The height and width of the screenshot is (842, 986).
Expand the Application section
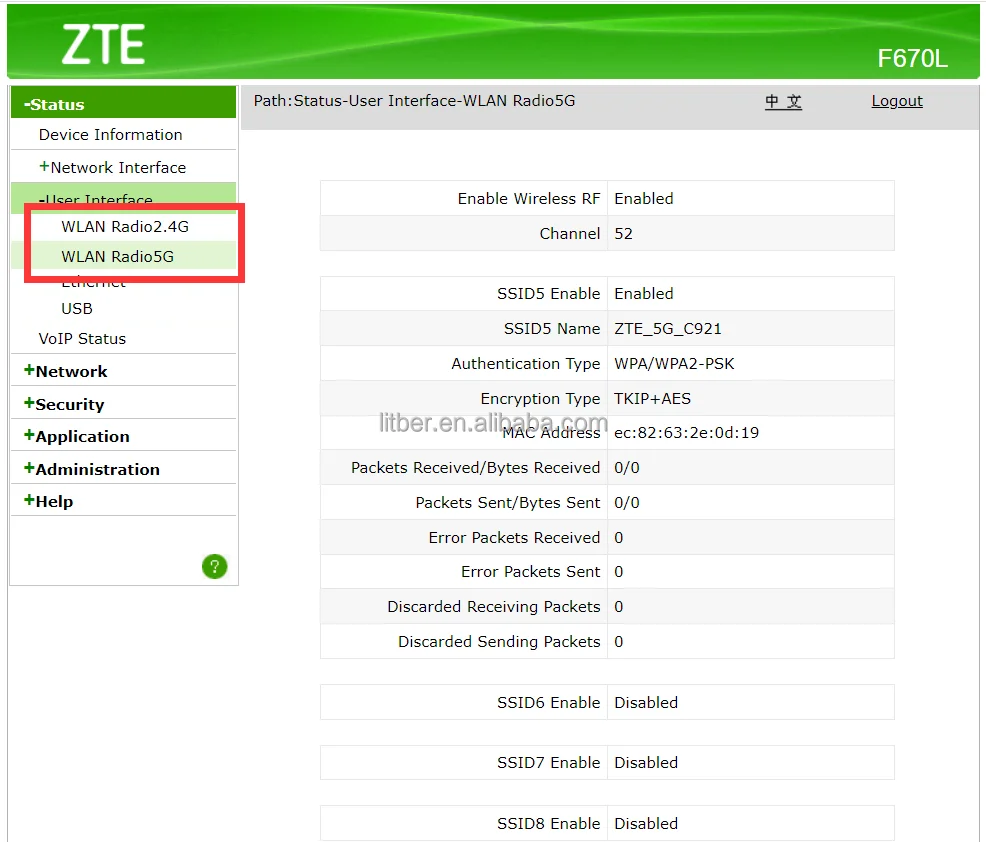pos(82,436)
